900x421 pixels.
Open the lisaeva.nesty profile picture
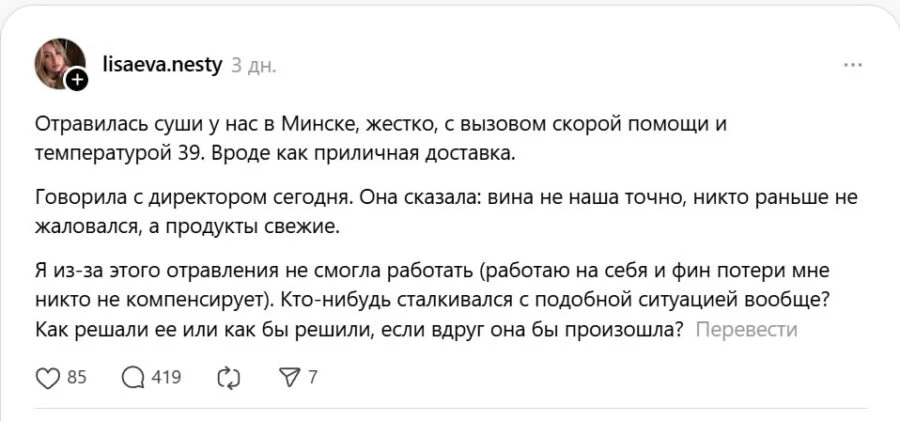point(58,63)
